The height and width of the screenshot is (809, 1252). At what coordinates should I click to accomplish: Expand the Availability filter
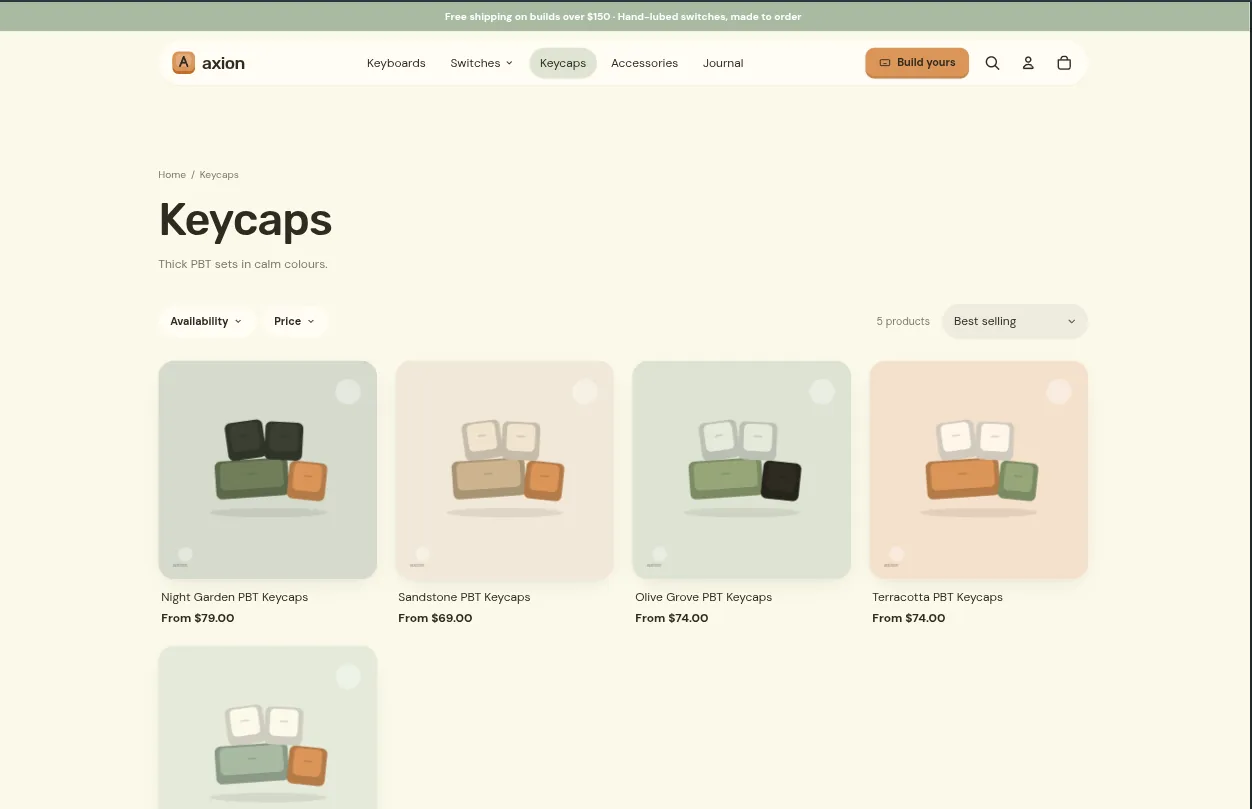point(206,321)
